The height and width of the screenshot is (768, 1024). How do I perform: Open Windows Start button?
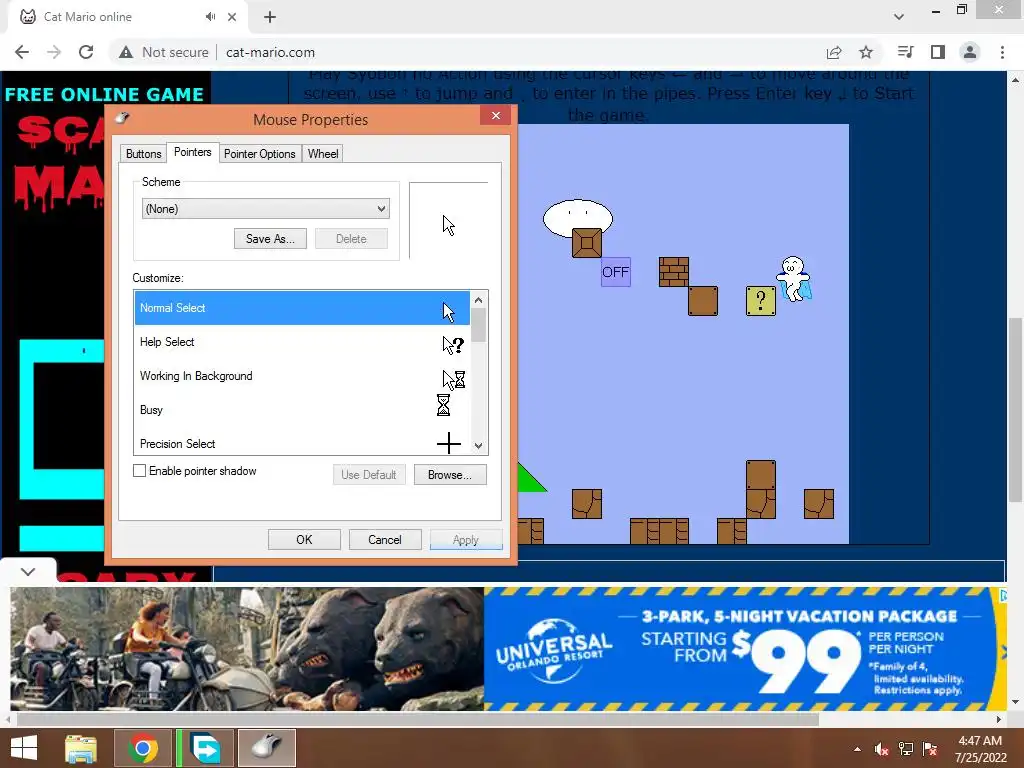pos(24,748)
